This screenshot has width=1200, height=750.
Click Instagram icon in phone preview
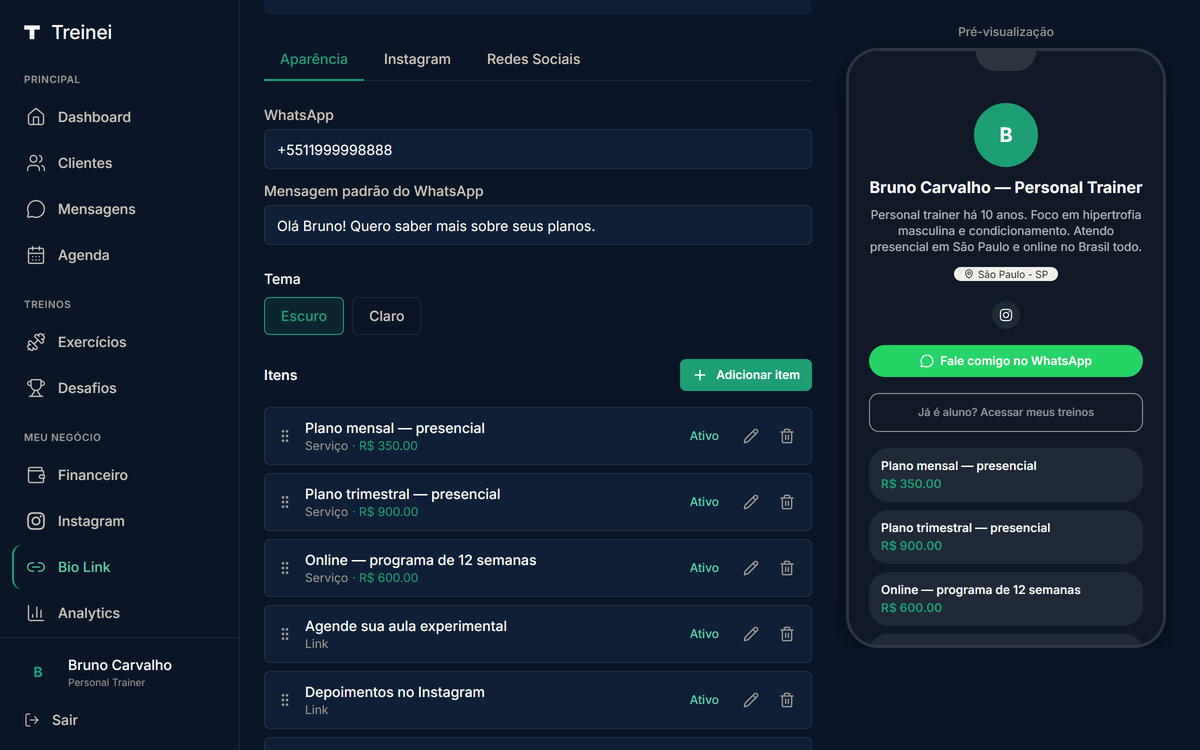point(1006,315)
